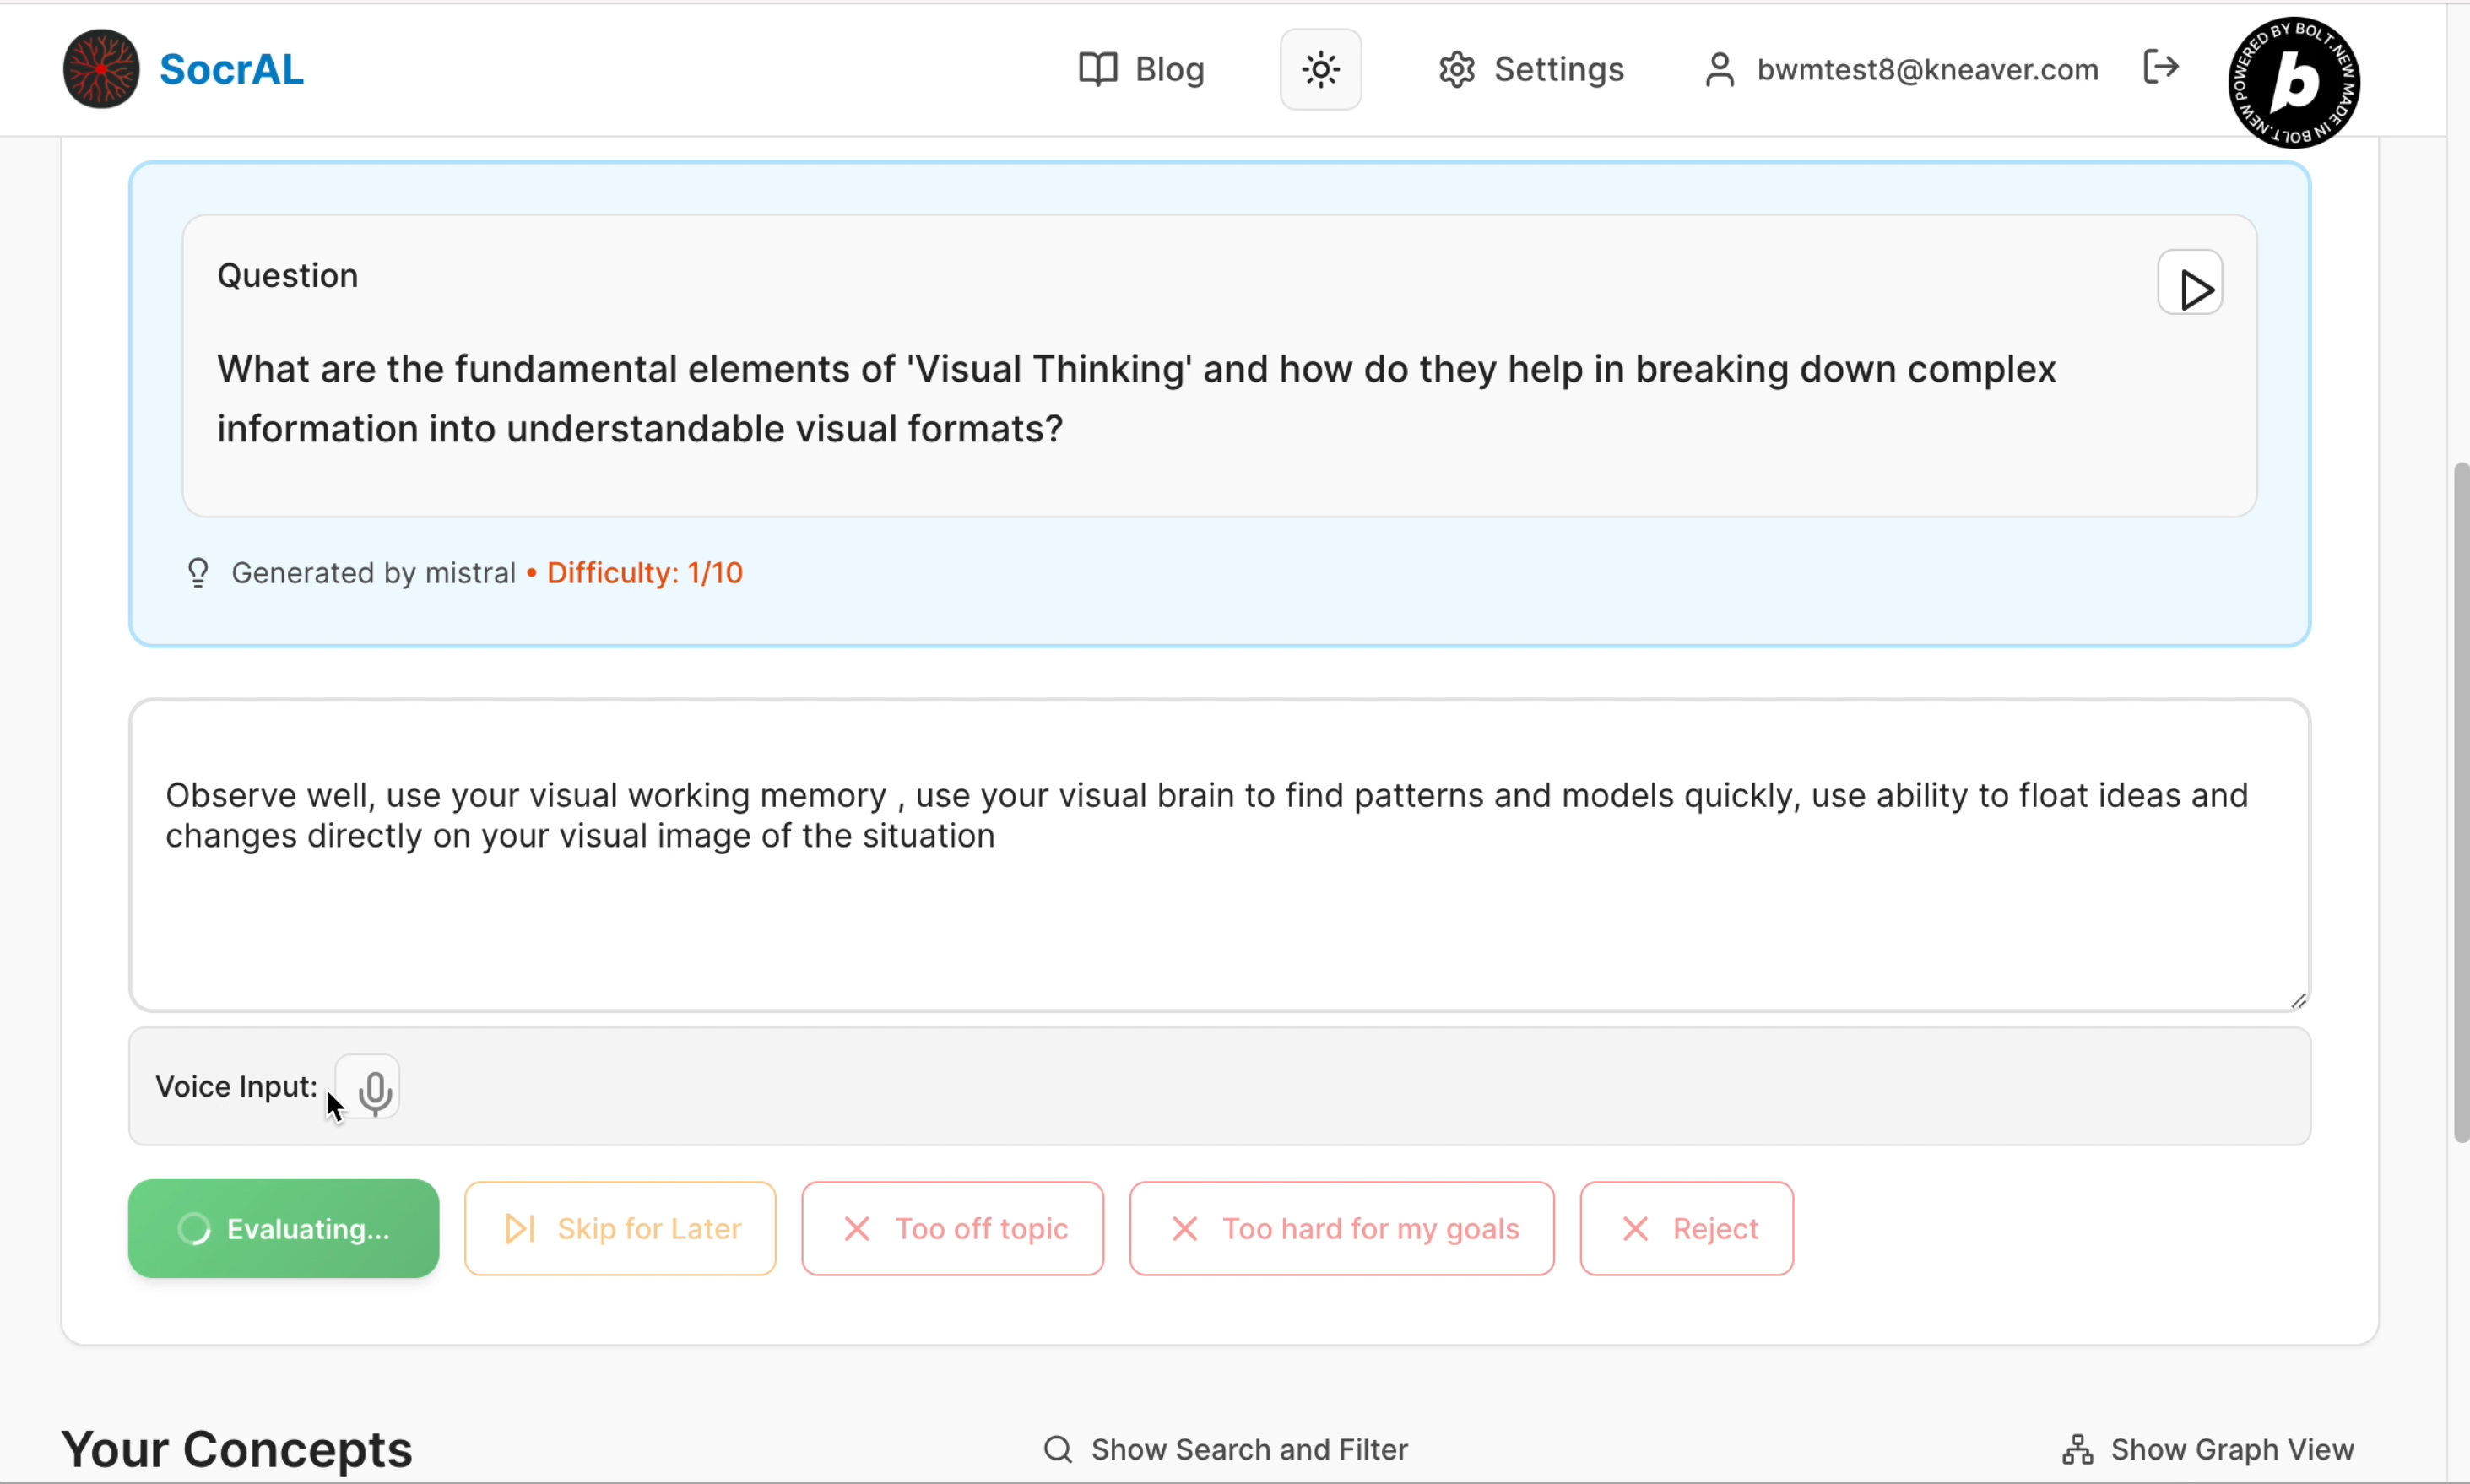Viewport: 2470px width, 1484px height.
Task: Click the user account email
Action: pyautogui.click(x=1926, y=69)
